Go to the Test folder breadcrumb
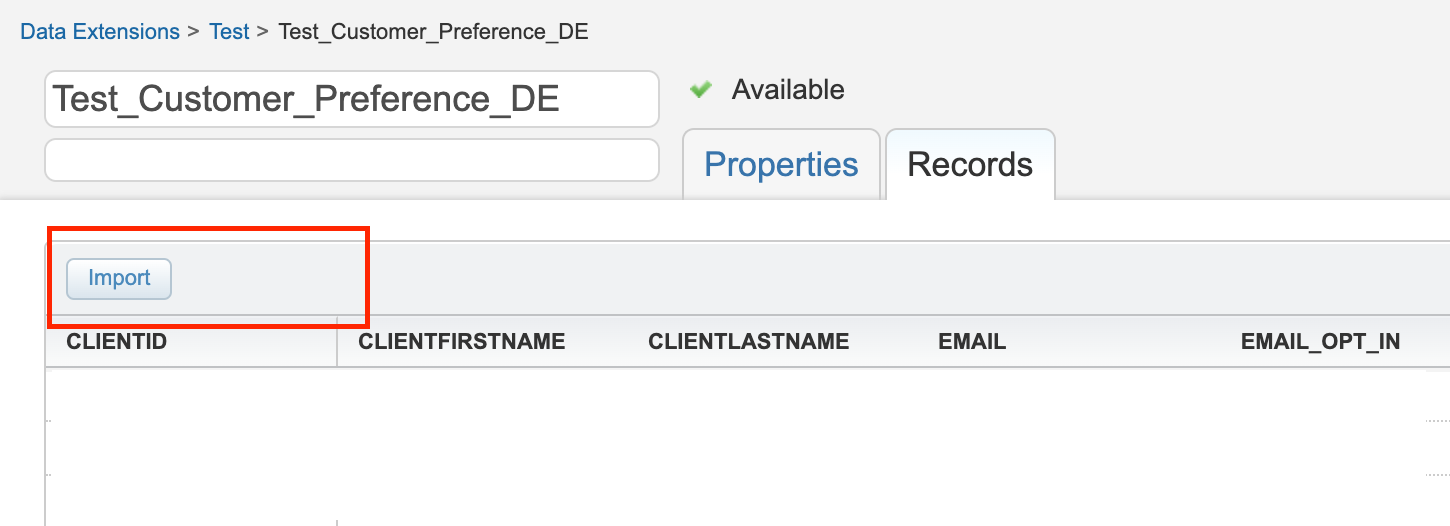The image size is (1450, 526). 229,32
